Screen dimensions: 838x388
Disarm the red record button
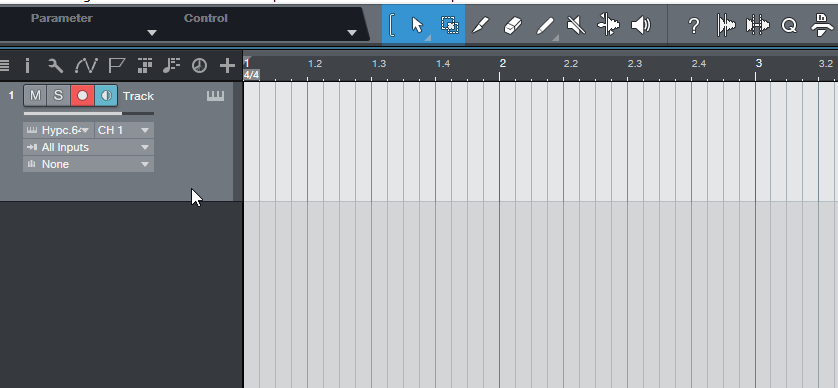click(82, 96)
